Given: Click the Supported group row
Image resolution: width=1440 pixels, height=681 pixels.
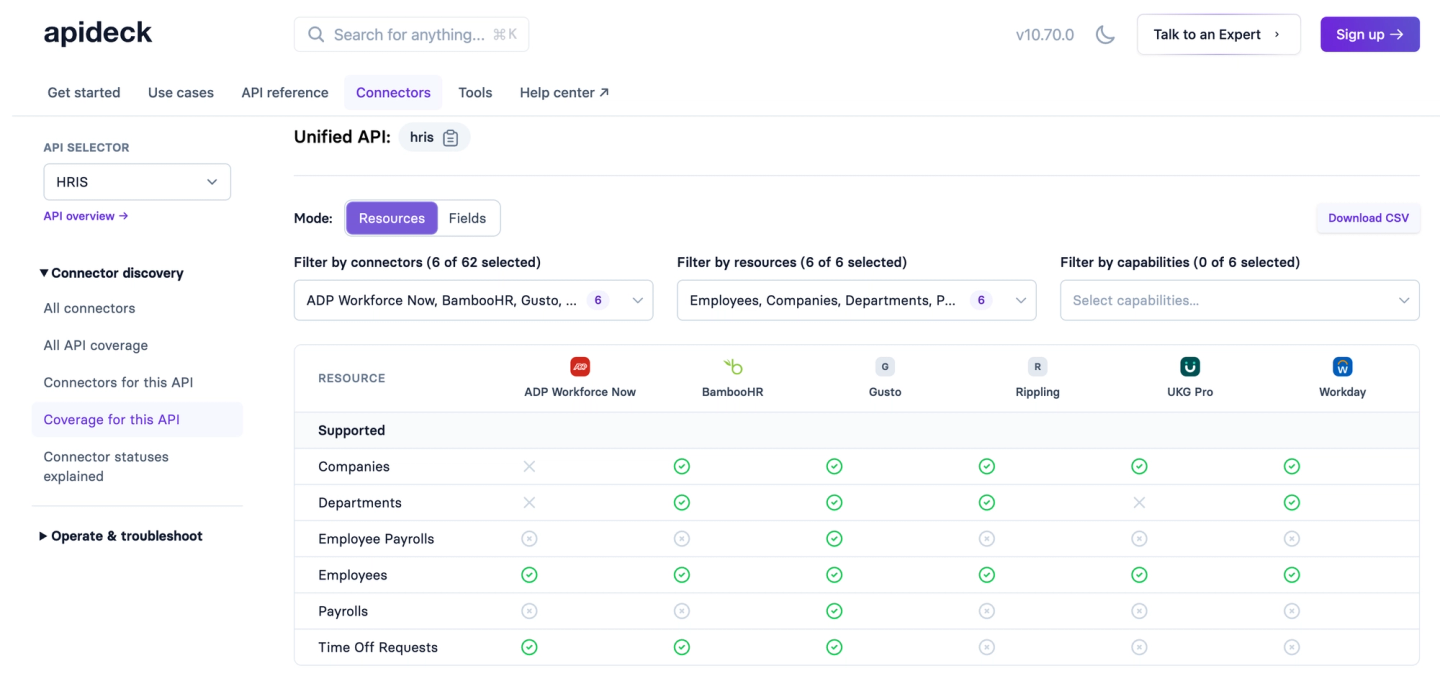Looking at the screenshot, I should tap(856, 431).
